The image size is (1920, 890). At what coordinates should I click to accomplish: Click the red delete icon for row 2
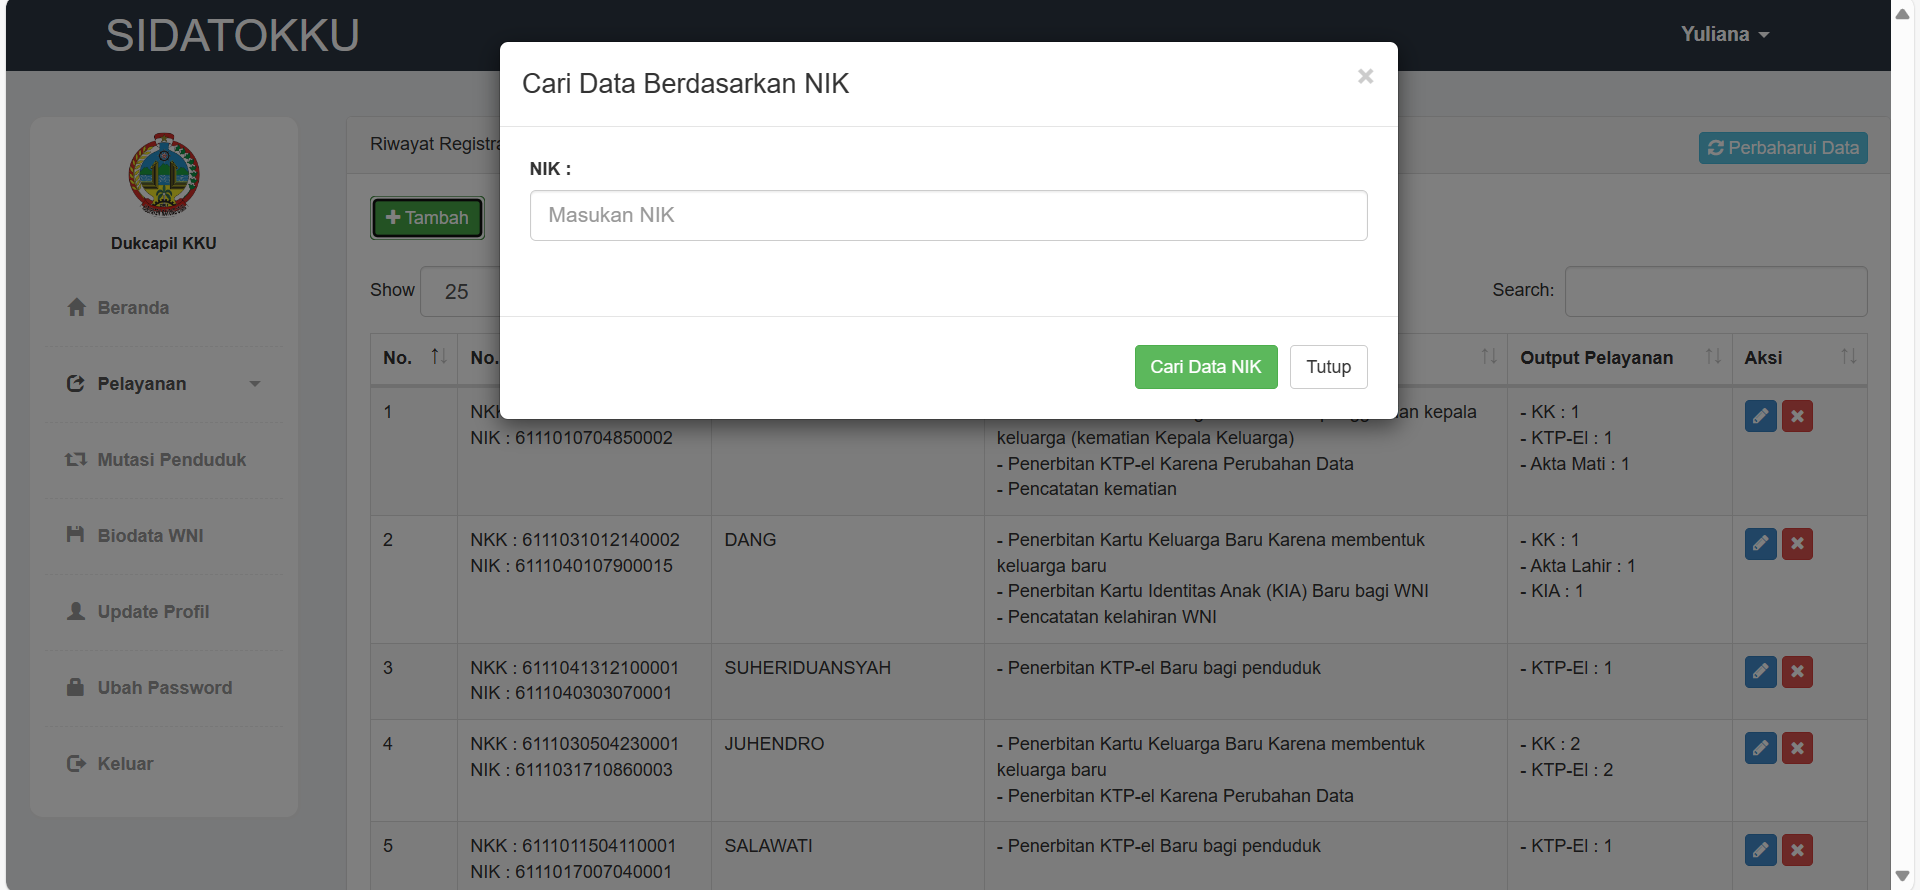click(1797, 544)
